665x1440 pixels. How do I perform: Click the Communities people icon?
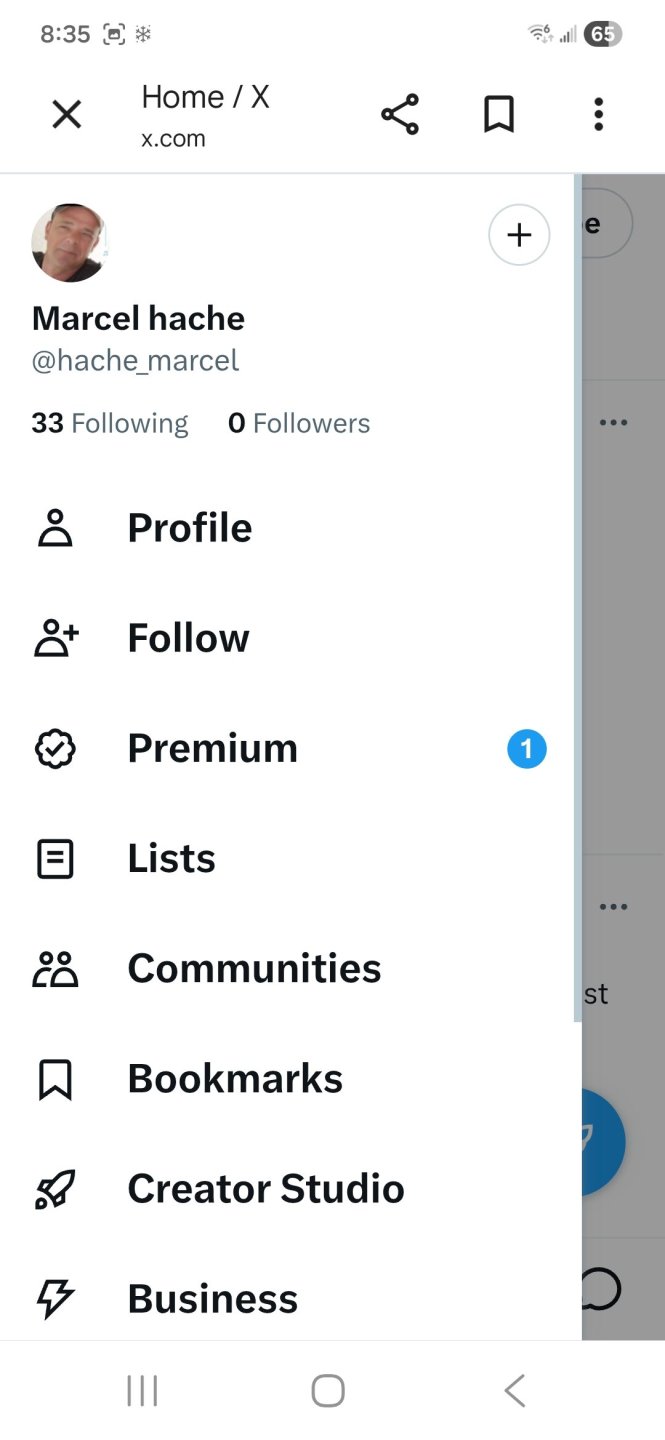[x=55, y=968]
